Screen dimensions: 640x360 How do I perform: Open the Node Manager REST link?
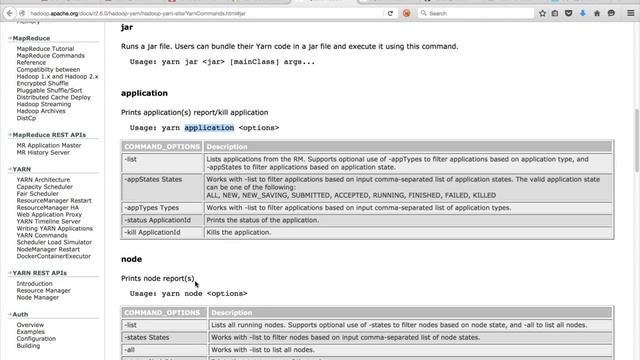click(38, 297)
